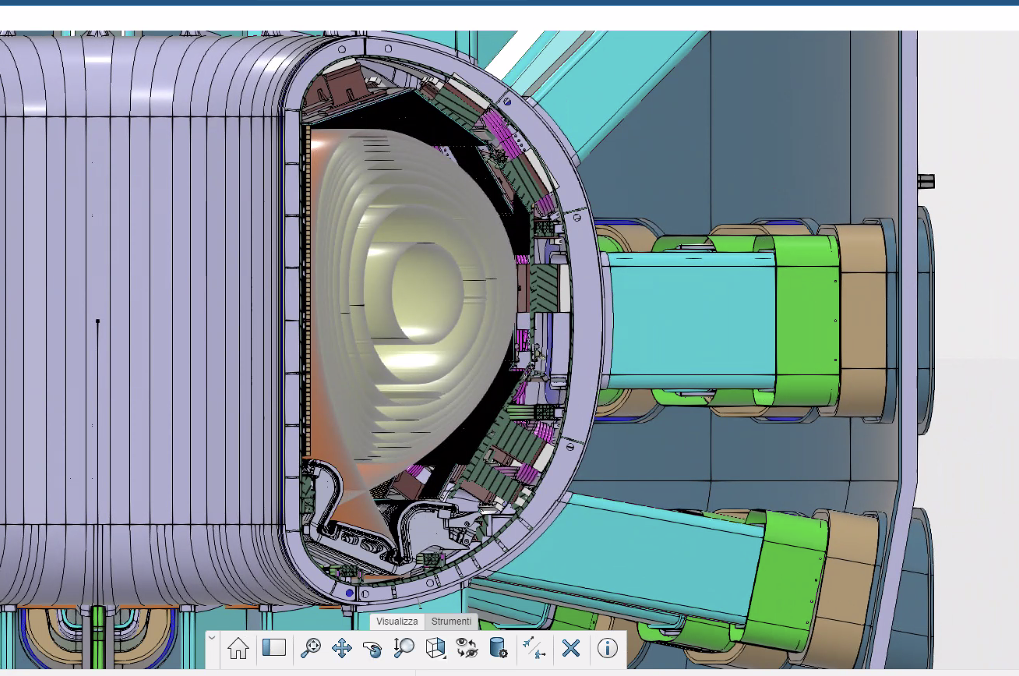Image resolution: width=1019 pixels, height=676 pixels.
Task: Open the view cube orientation dropdown
Action: coord(436,648)
